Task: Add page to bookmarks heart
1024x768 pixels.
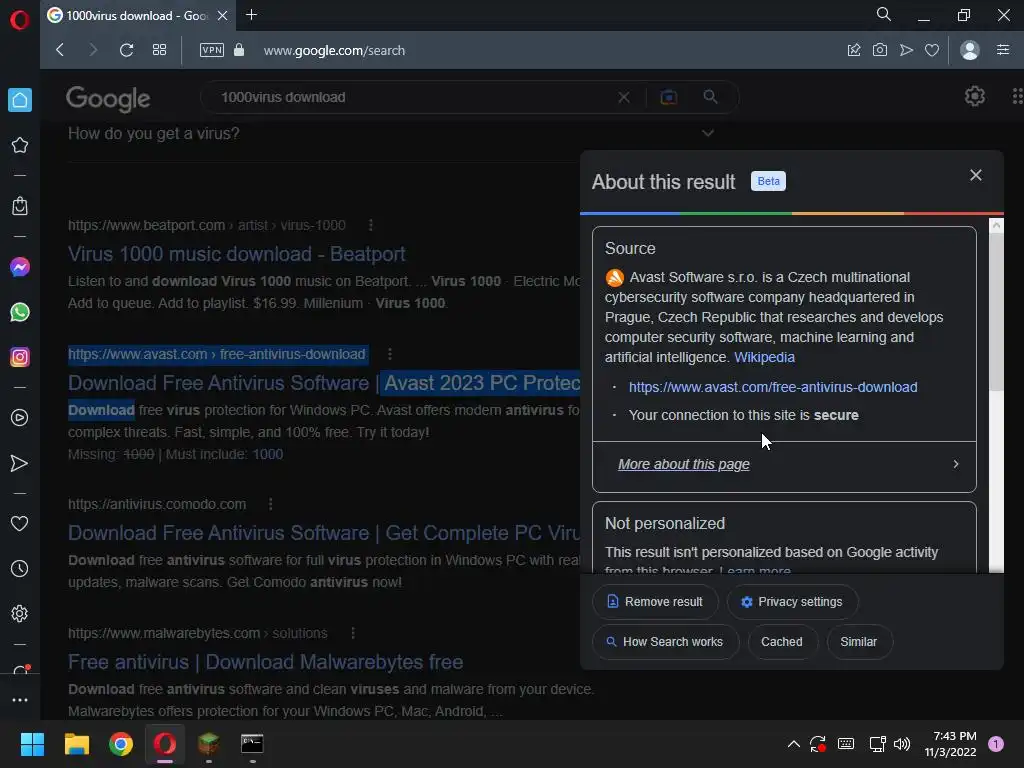Action: tap(932, 50)
